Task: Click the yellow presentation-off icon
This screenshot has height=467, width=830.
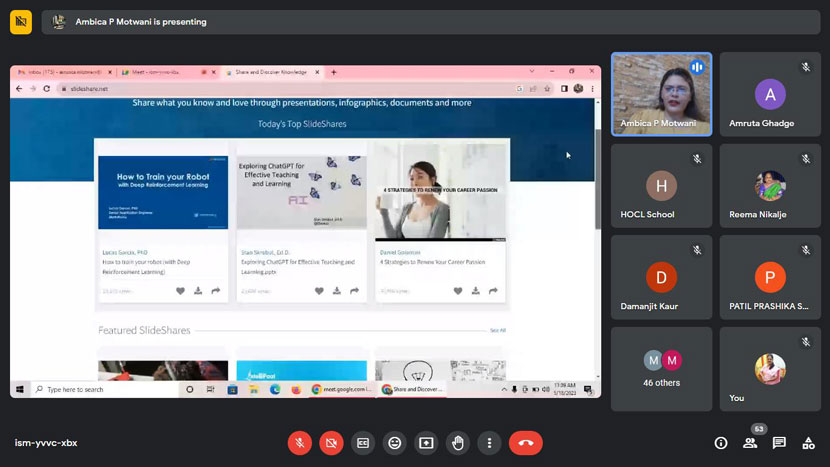Action: point(21,22)
